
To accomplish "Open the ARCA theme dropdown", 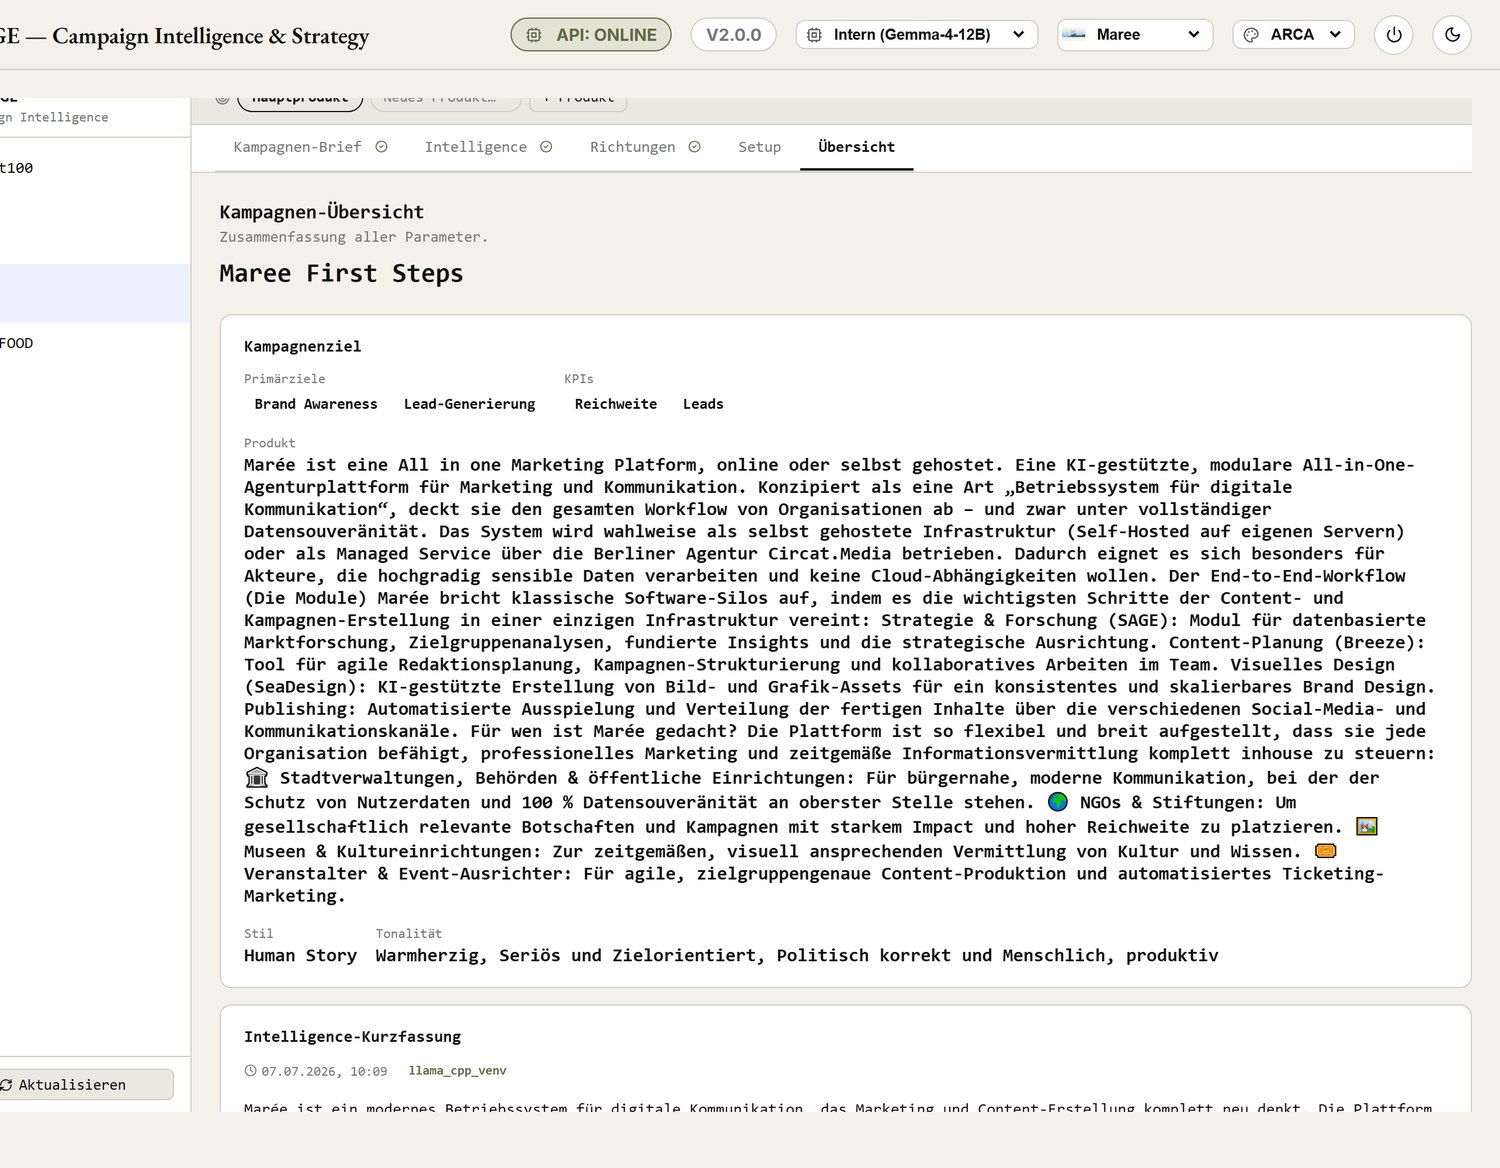I will pos(1294,35).
